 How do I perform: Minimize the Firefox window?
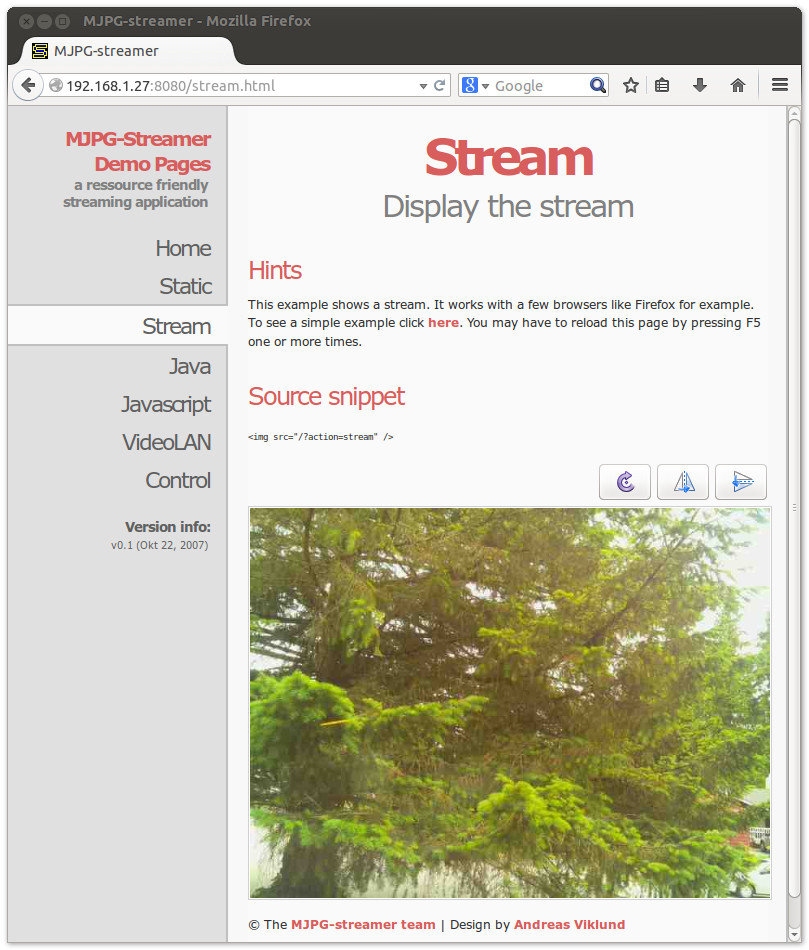click(x=44, y=21)
